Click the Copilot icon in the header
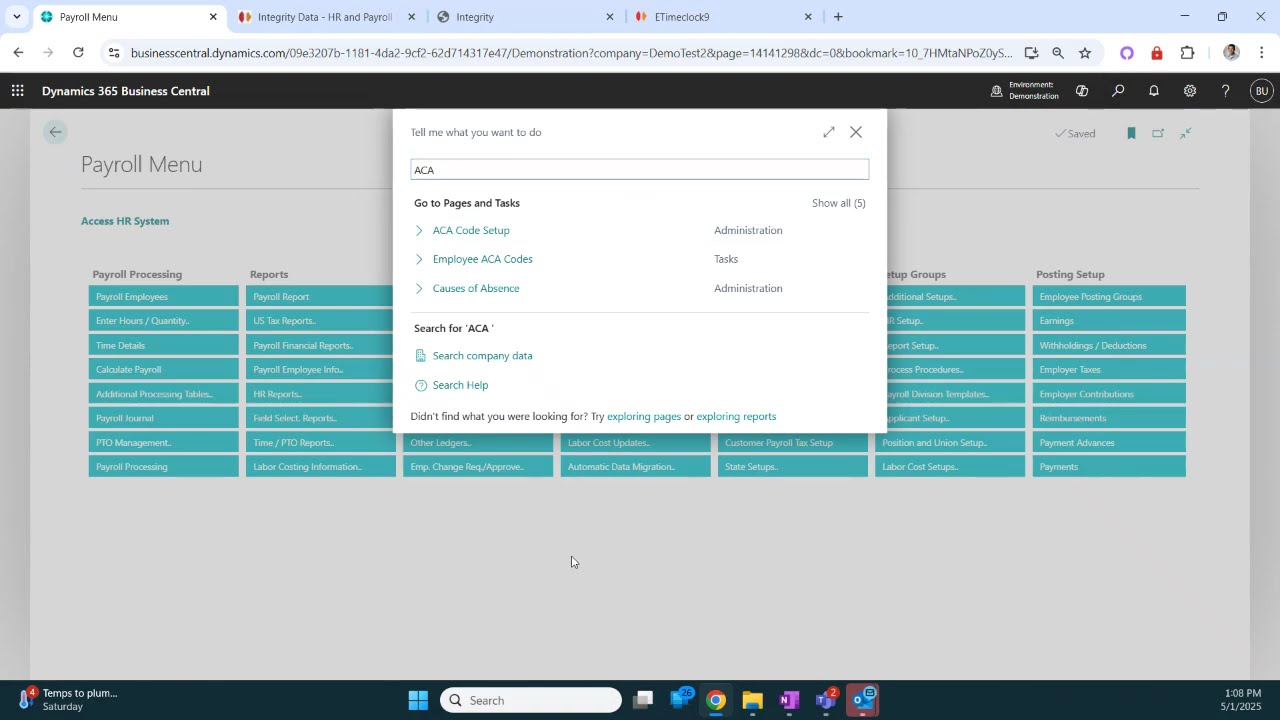Viewport: 1280px width, 720px height. (x=1082, y=91)
